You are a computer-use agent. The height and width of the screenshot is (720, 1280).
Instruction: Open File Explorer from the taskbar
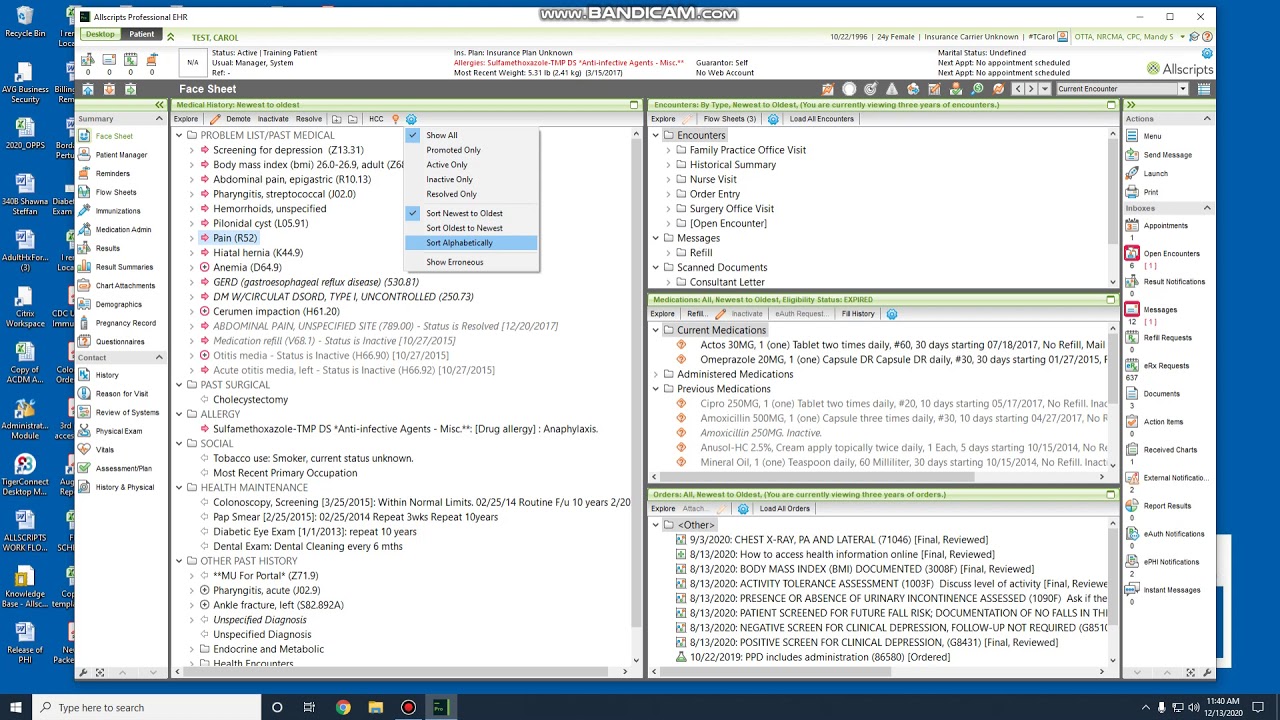[x=376, y=707]
